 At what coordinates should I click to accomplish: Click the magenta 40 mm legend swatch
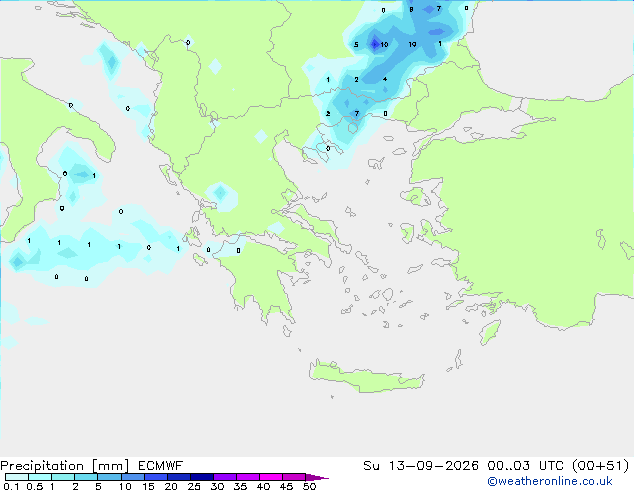click(271, 477)
